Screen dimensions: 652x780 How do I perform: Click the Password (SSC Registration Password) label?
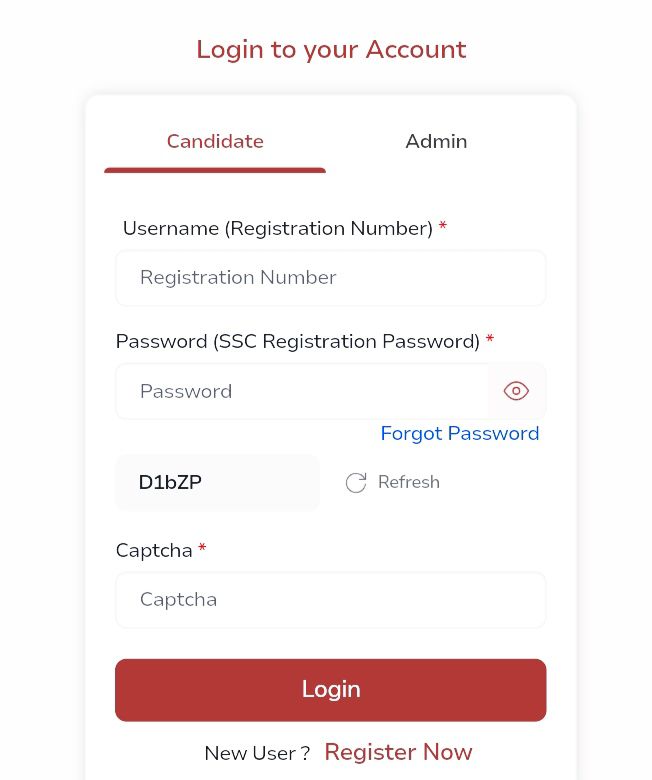(298, 341)
